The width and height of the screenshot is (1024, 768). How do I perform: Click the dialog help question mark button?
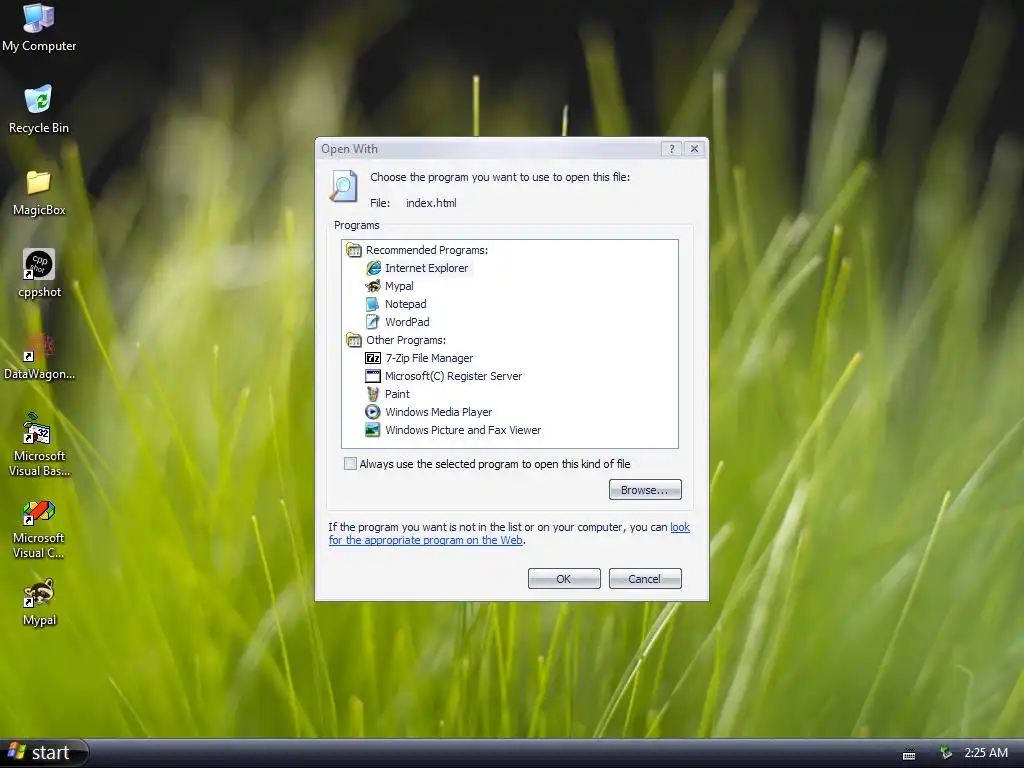(671, 149)
